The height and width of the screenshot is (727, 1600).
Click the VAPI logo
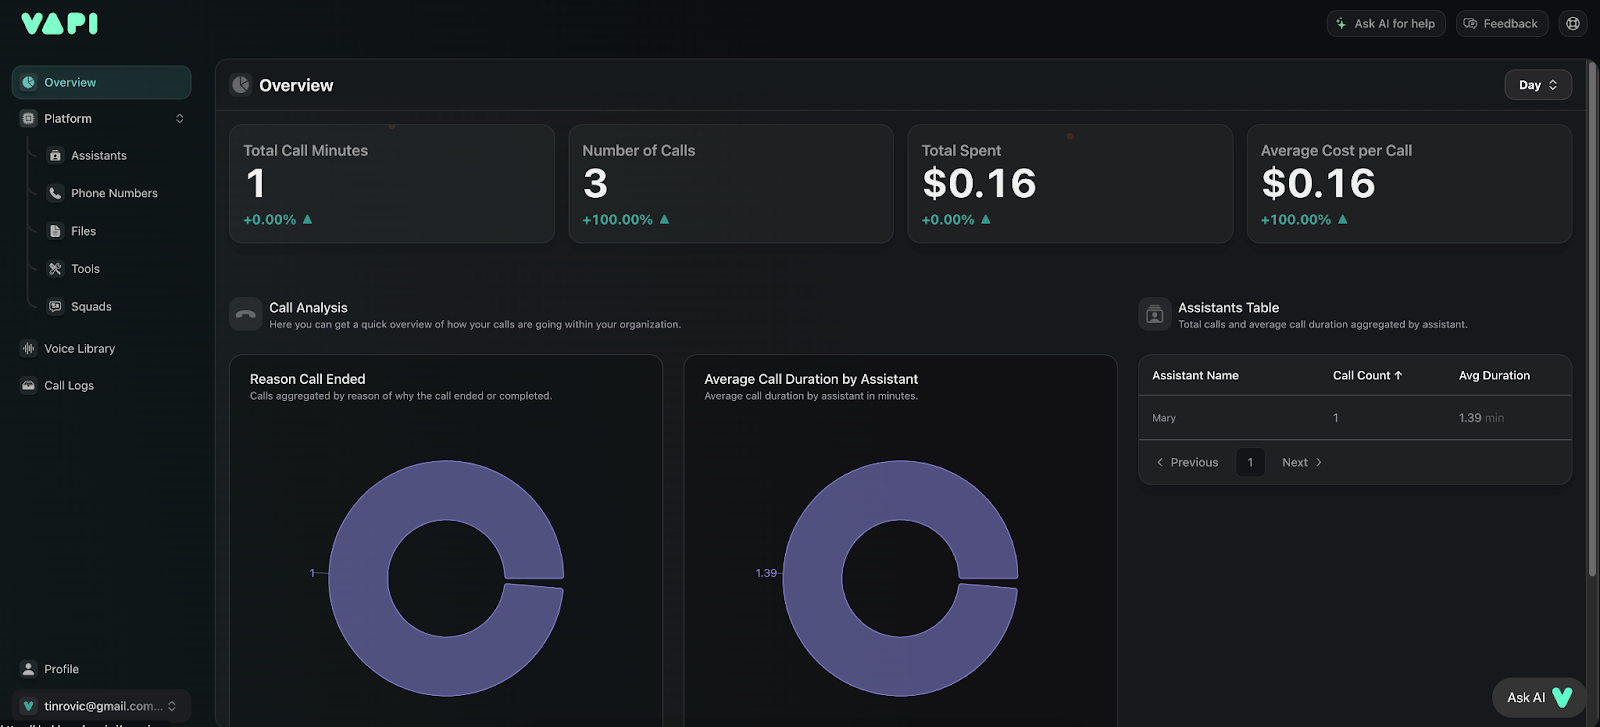tap(59, 23)
